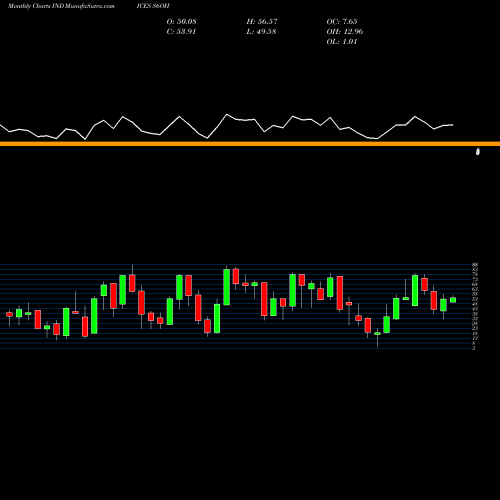Select the ticker symbol label next to the title
The width and height of the screenshot is (500, 500).
click(153, 6)
